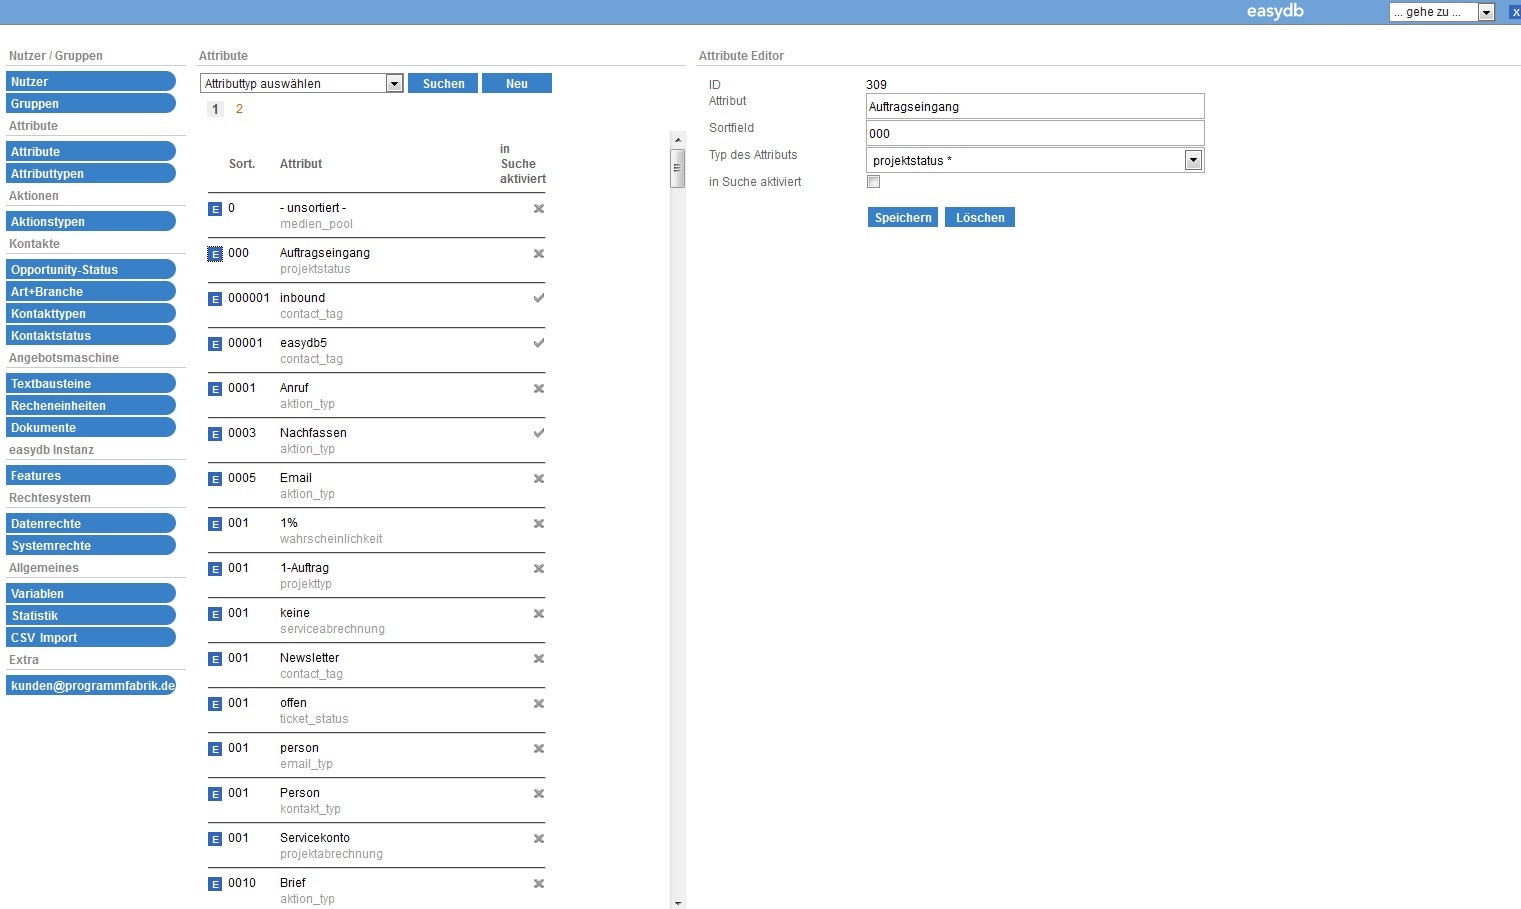The width and height of the screenshot is (1521, 909).
Task: Toggle search X mark for Auftragseingang
Action: pyautogui.click(x=539, y=254)
